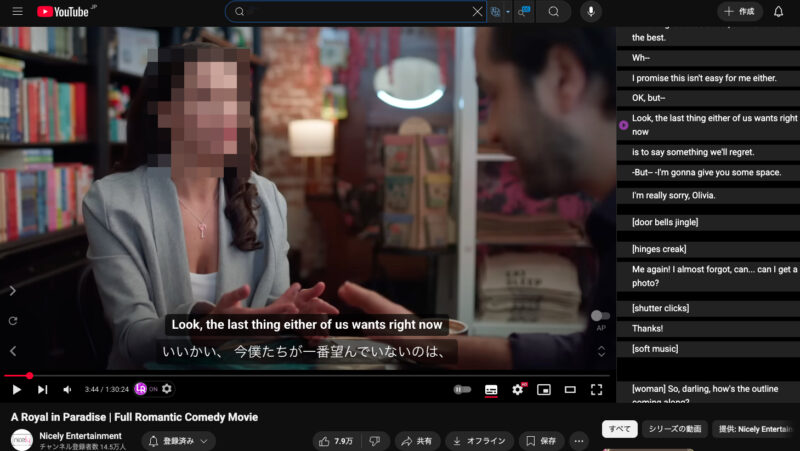This screenshot has height=451, width=800.
Task: Switch to theater mode
Action: 570,390
